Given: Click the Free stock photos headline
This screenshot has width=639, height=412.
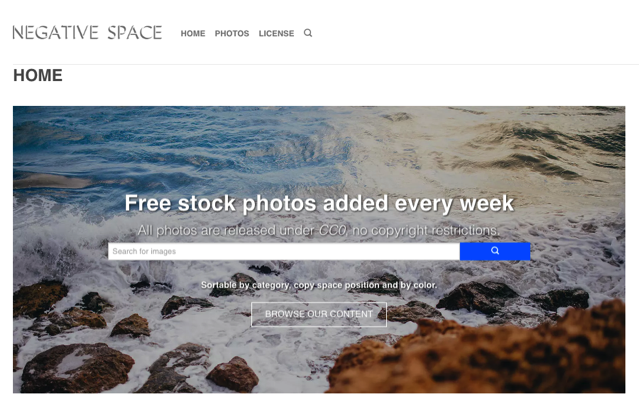Looking at the screenshot, I should [319, 203].
